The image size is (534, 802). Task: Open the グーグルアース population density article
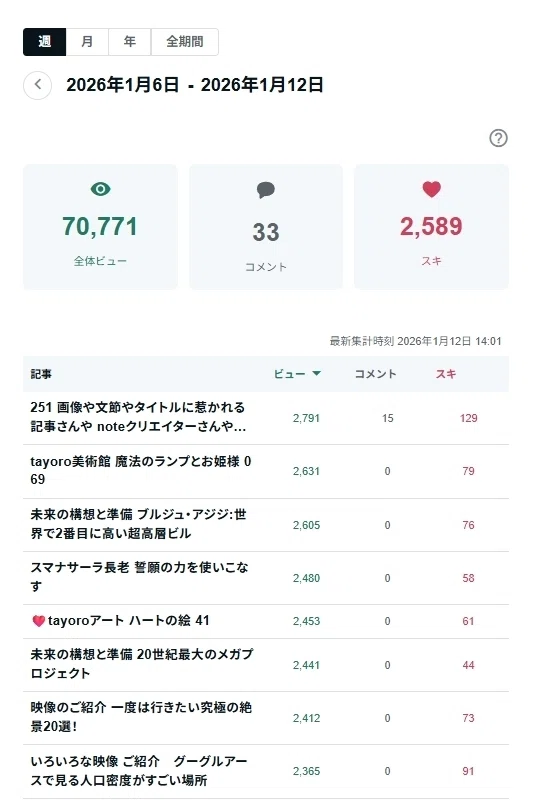click(139, 771)
